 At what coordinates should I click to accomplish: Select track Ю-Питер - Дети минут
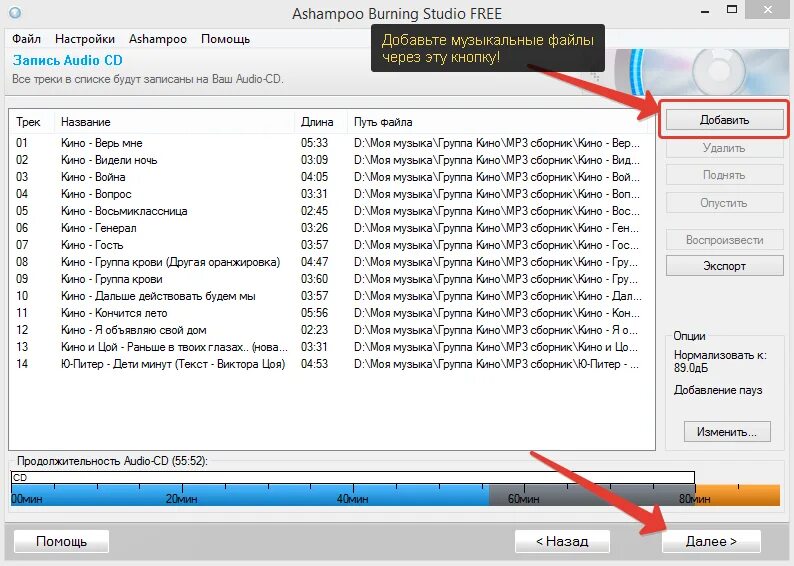[331, 364]
